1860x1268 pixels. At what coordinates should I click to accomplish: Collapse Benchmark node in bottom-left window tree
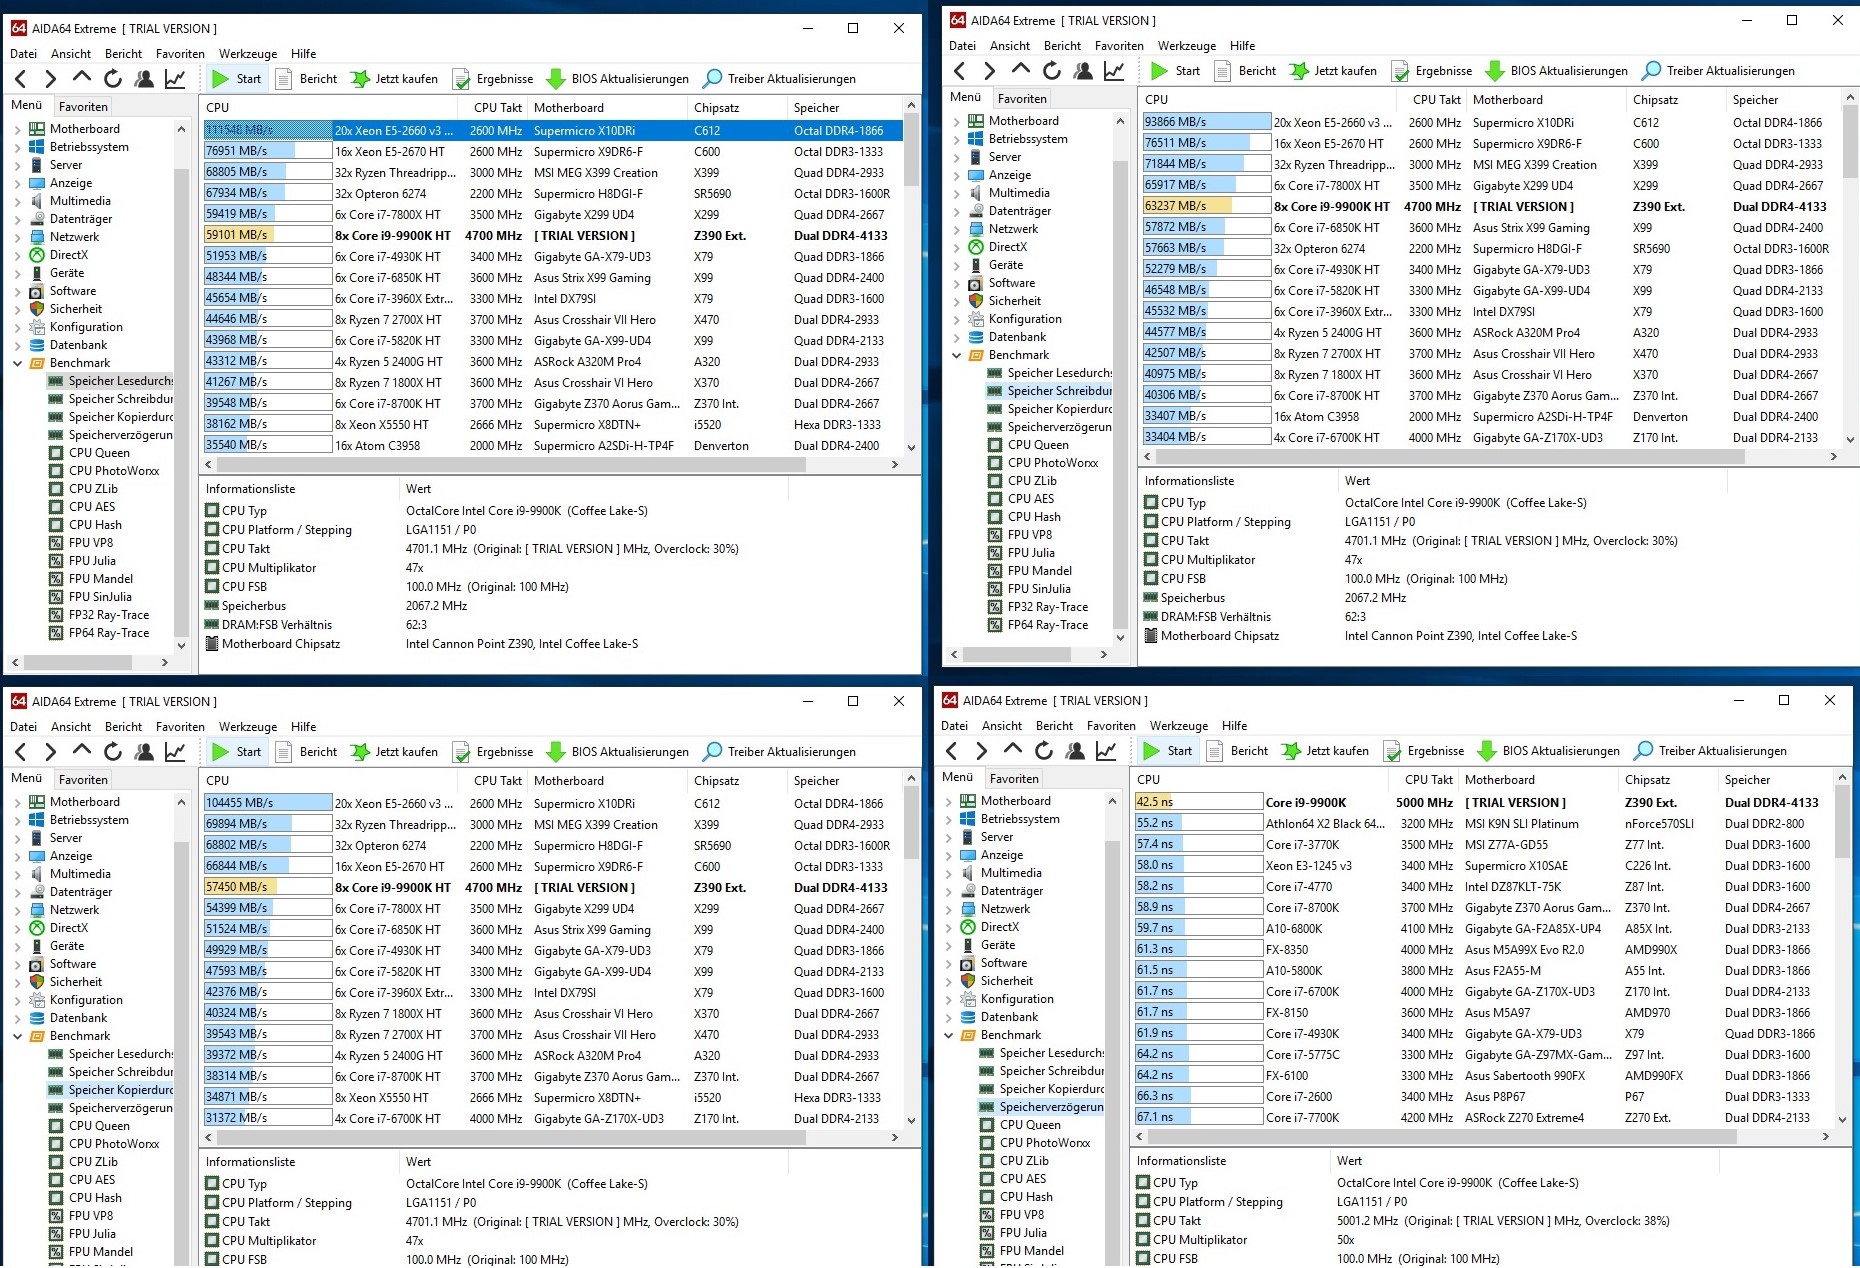pyautogui.click(x=17, y=1036)
